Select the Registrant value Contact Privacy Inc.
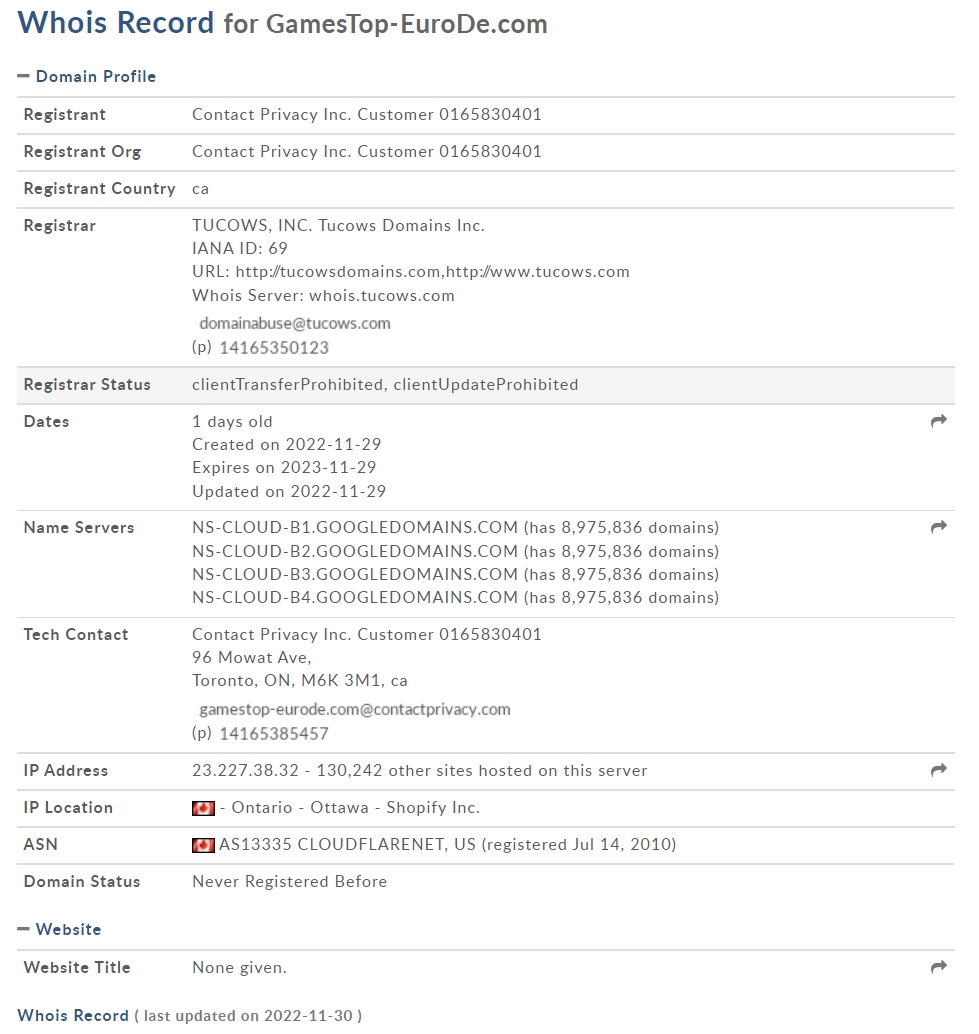The width and height of the screenshot is (979, 1034). 367,114
